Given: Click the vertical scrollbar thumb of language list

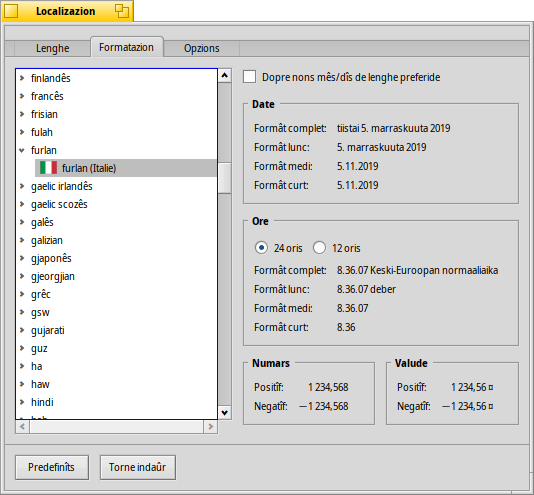Looking at the screenshot, I should point(224,178).
